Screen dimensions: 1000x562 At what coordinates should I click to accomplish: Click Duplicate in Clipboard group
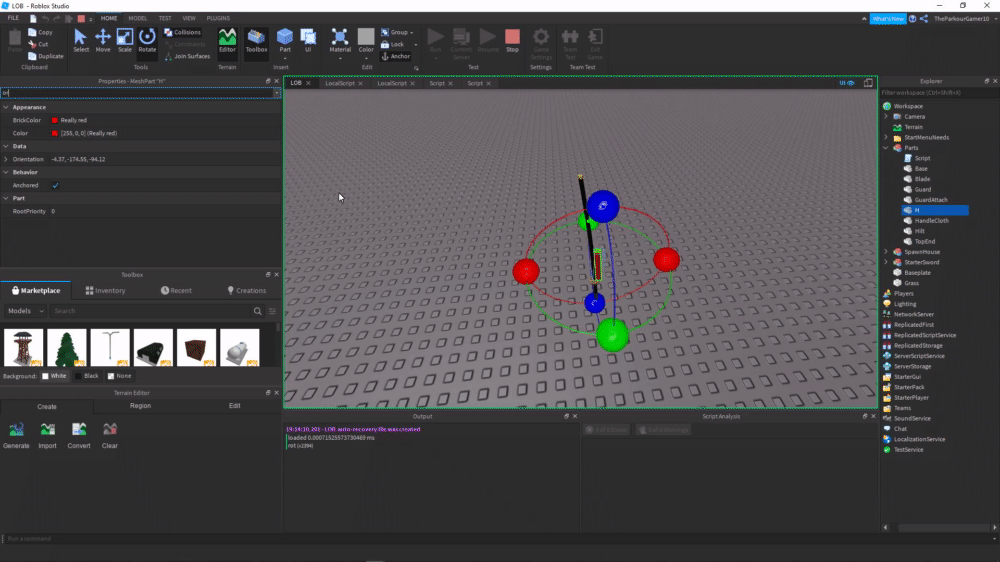coord(46,56)
